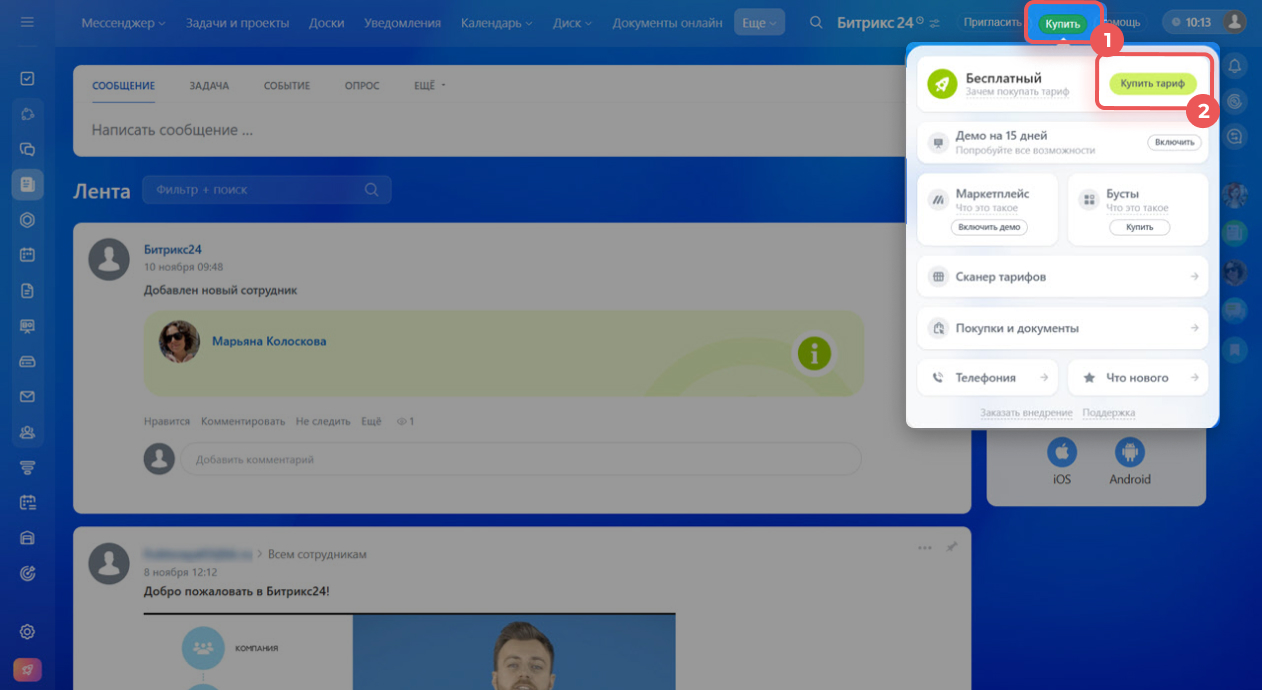
Task: Open settings gear icon in the sidebar
Action: (27, 632)
